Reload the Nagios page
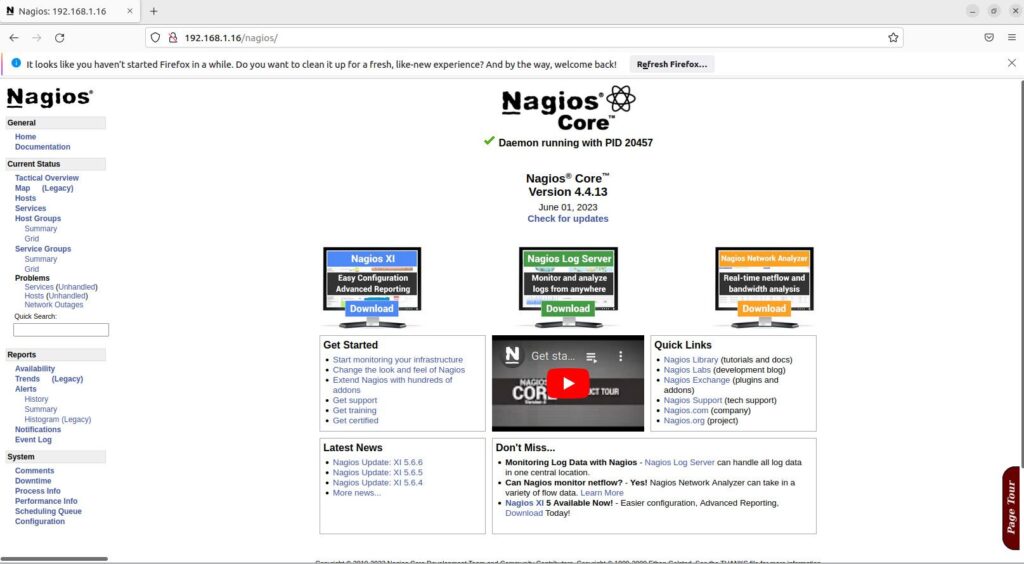 pos(59,38)
